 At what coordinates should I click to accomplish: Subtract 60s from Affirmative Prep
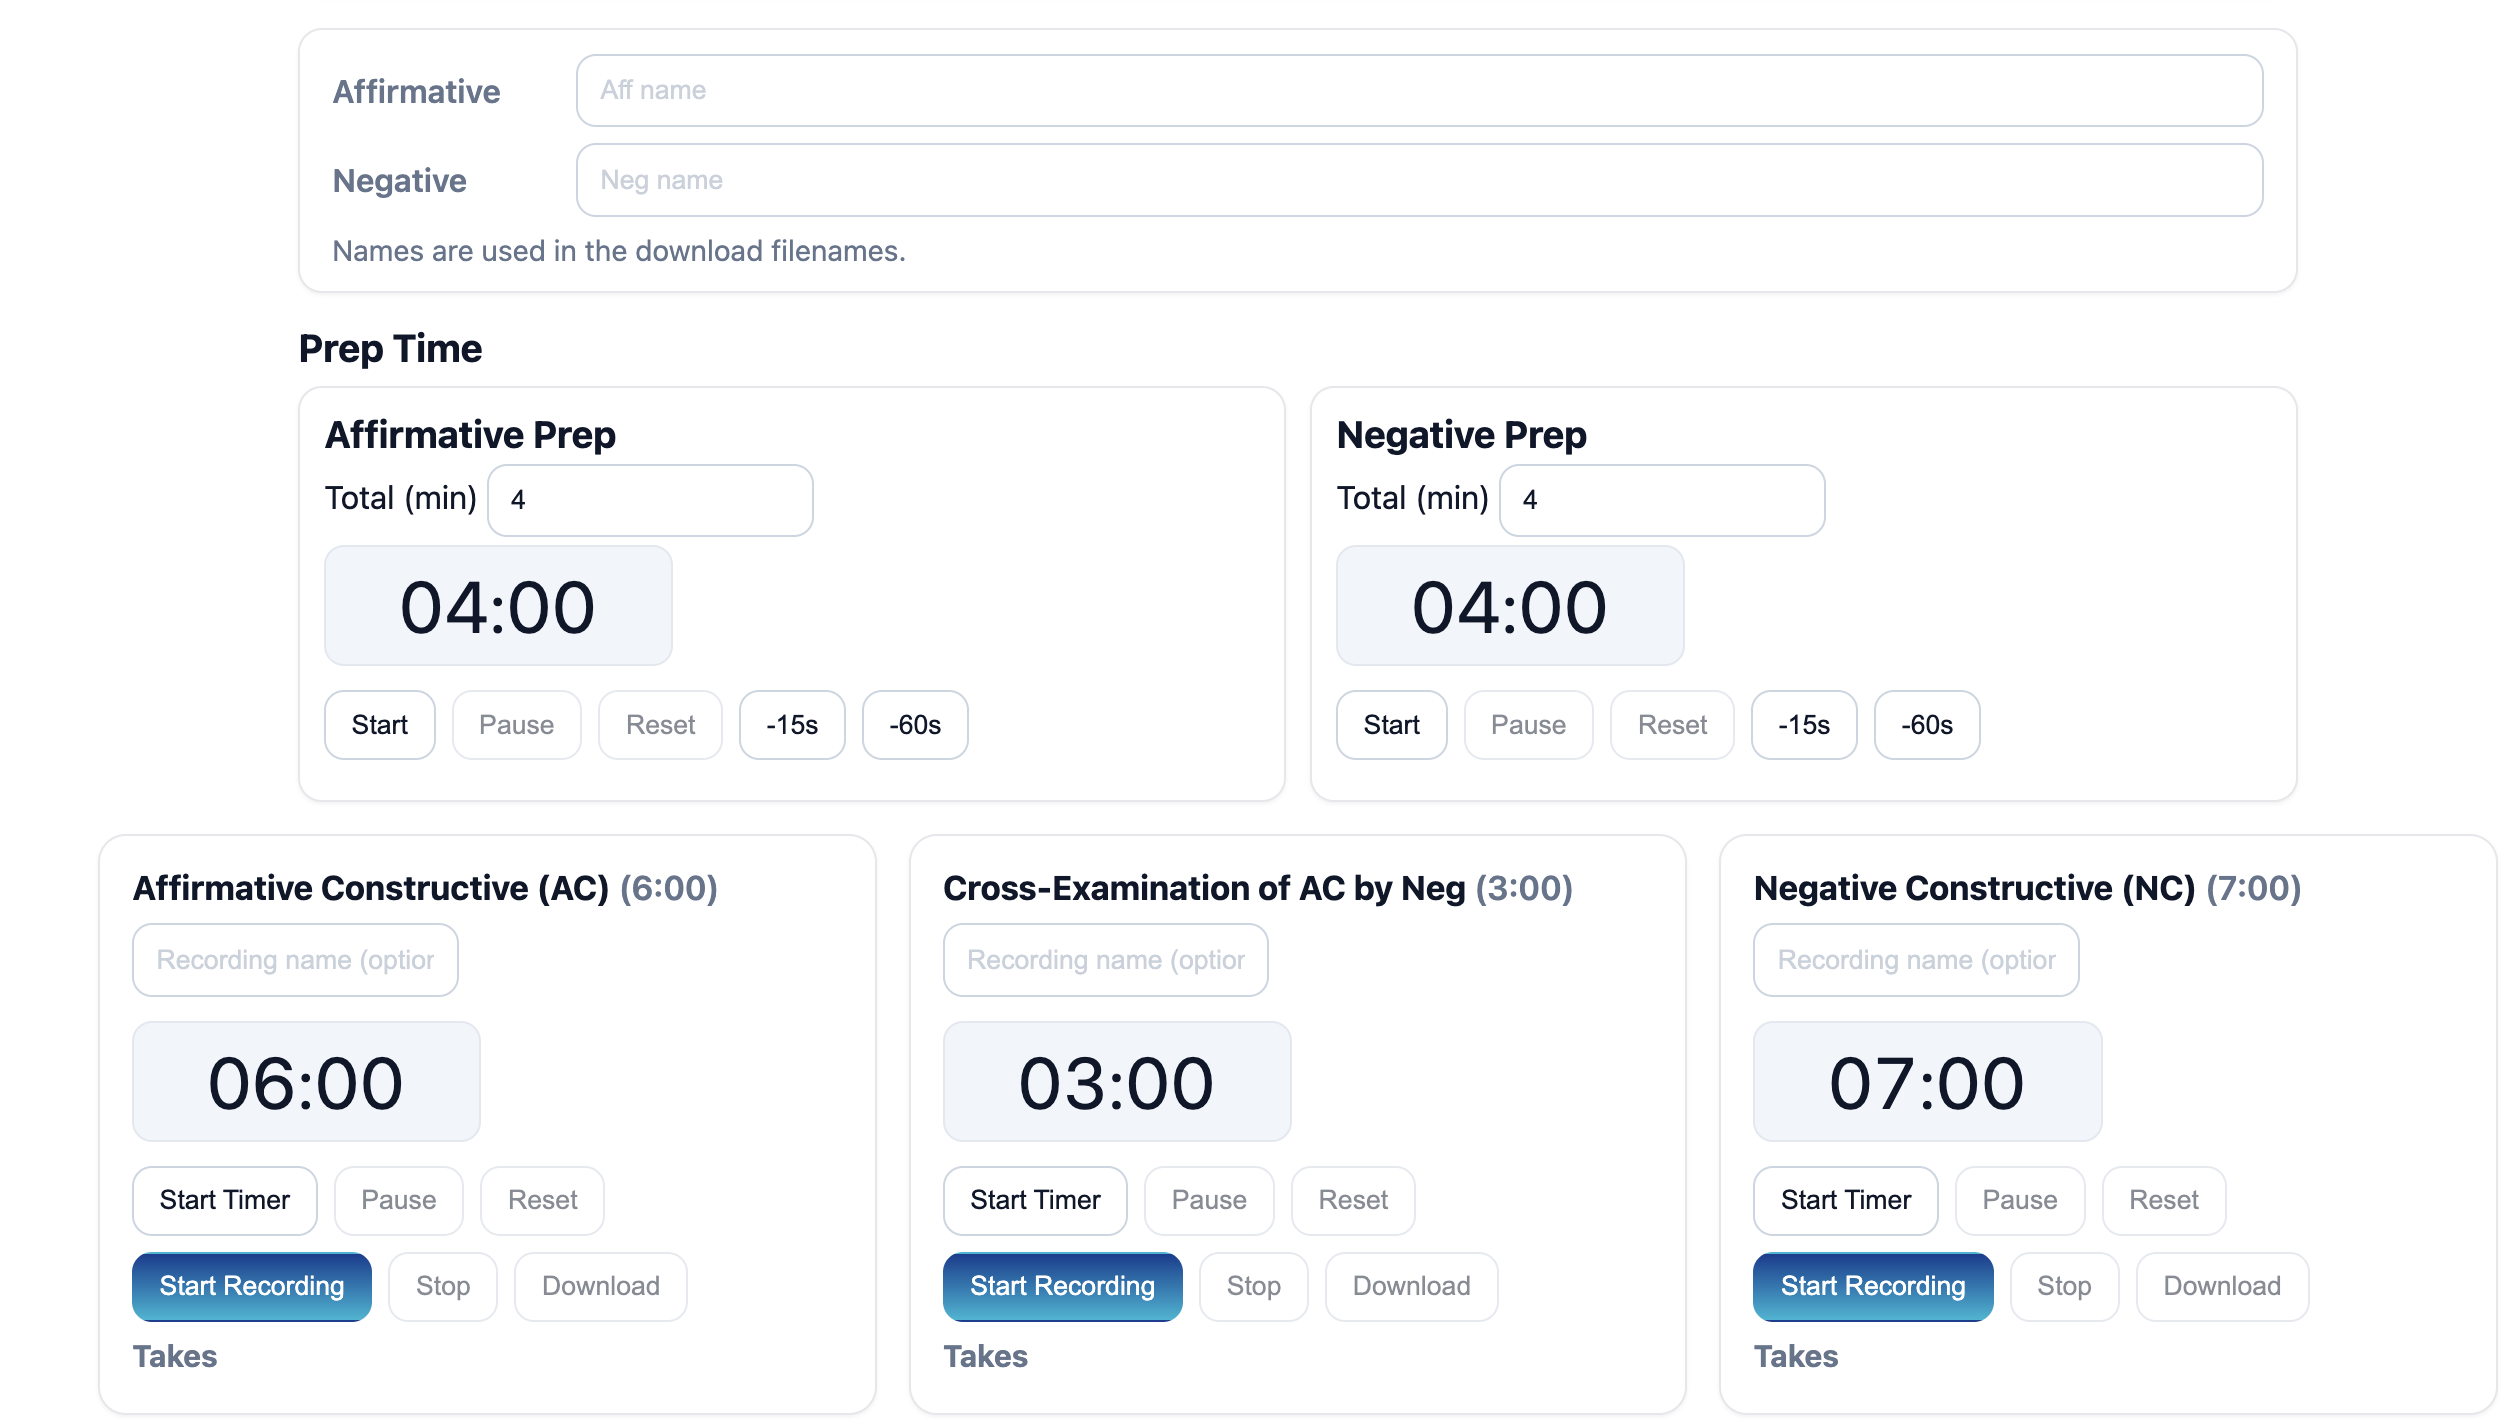(914, 725)
